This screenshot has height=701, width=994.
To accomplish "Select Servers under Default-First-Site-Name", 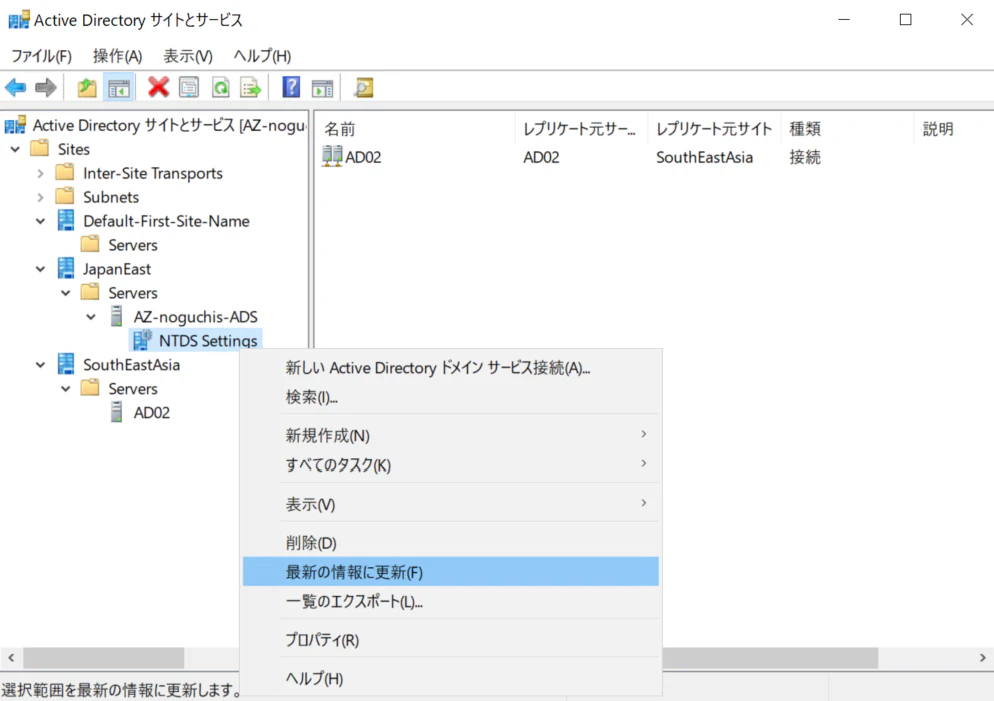I will click(132, 245).
